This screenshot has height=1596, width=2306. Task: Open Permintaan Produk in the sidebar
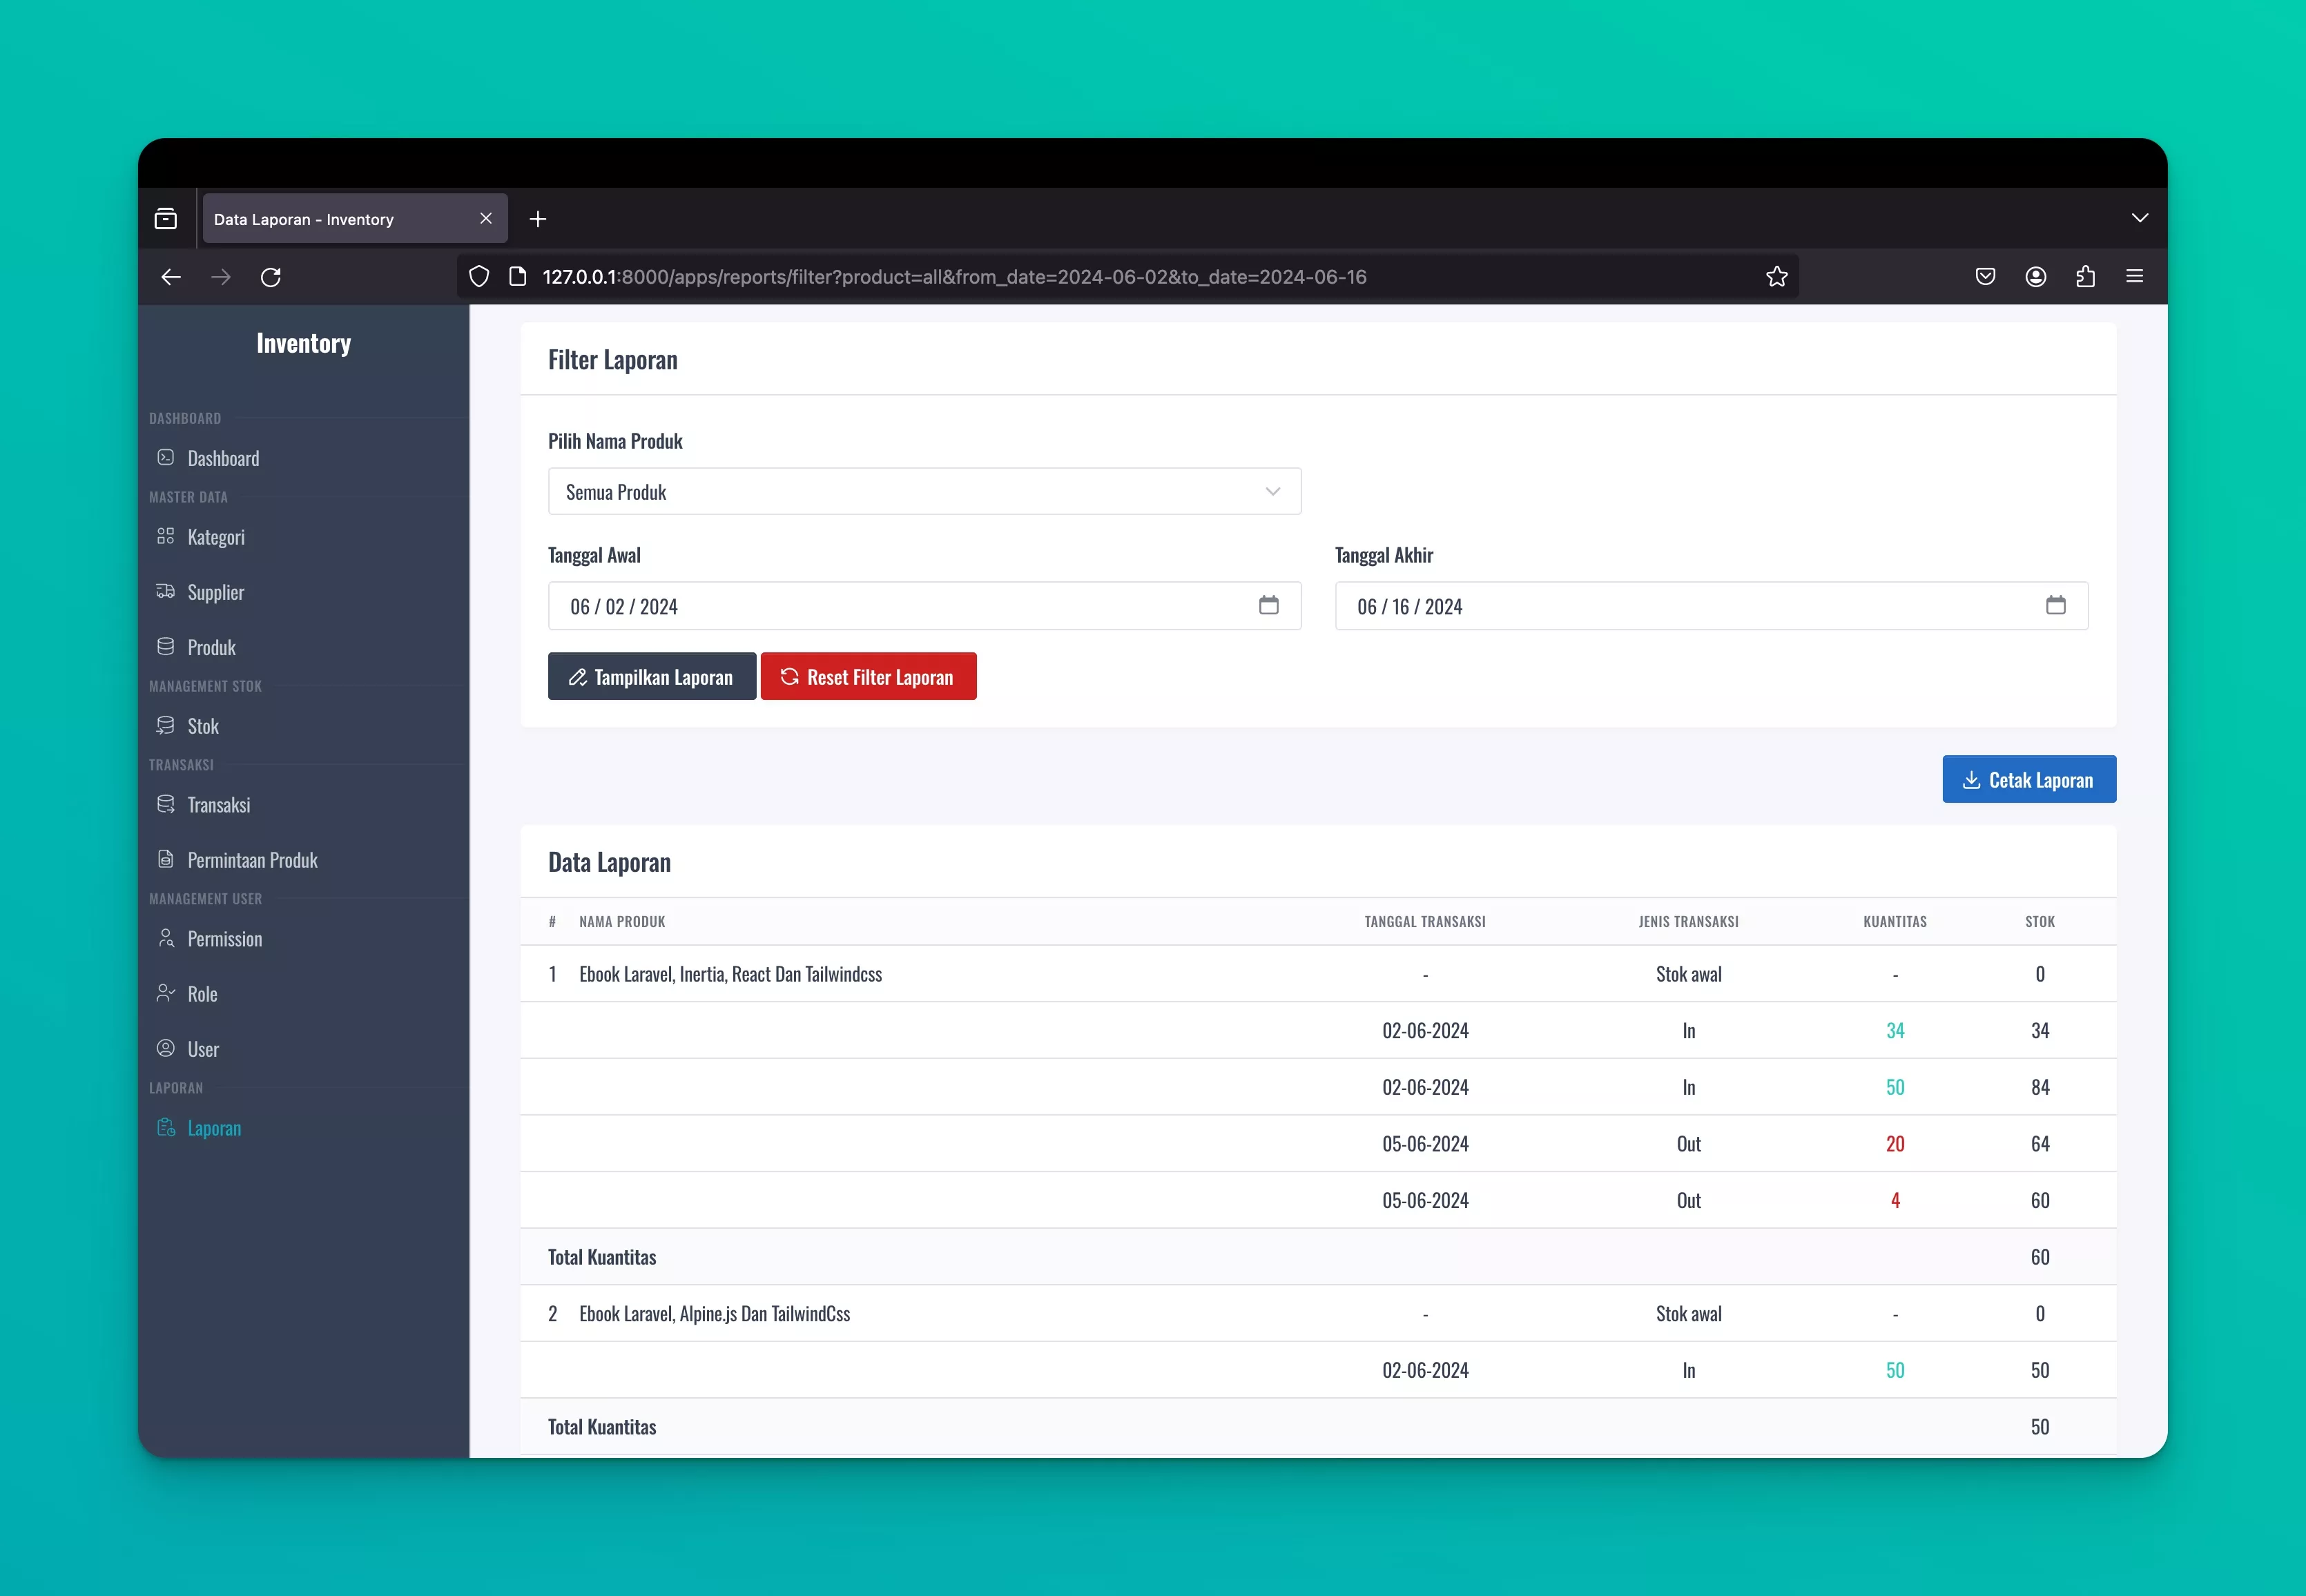coord(253,860)
